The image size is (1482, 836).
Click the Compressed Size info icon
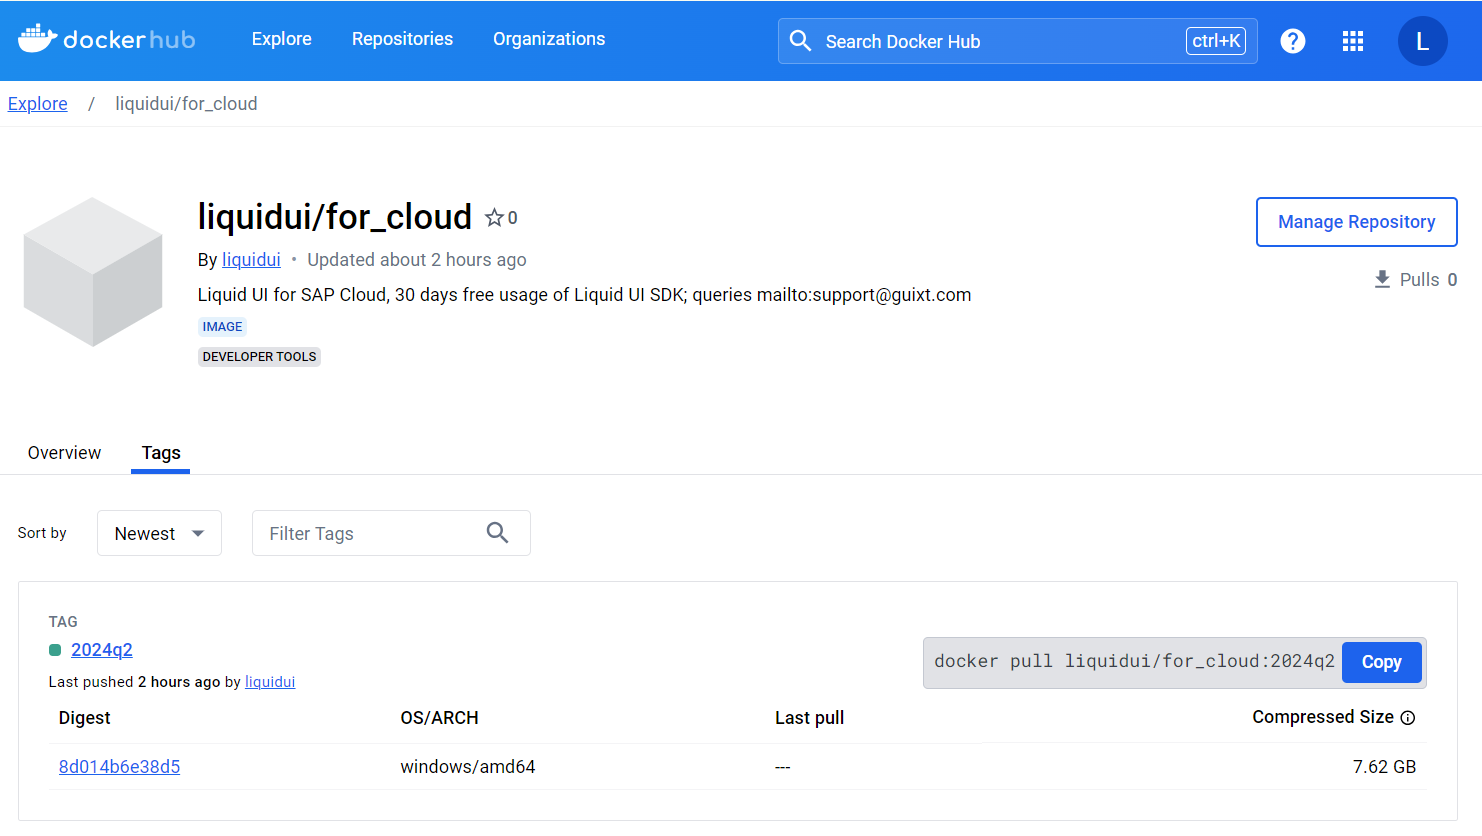point(1408,717)
